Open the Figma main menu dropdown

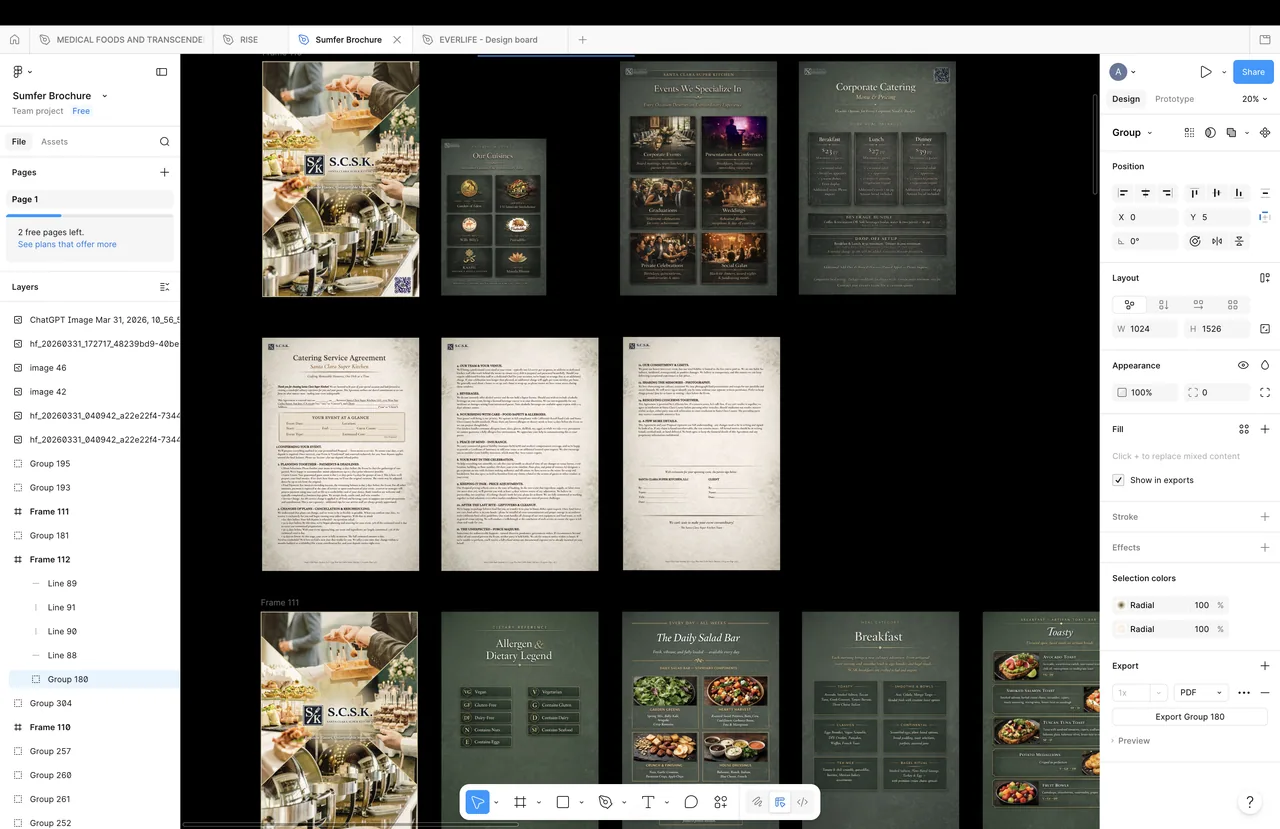click(22, 72)
